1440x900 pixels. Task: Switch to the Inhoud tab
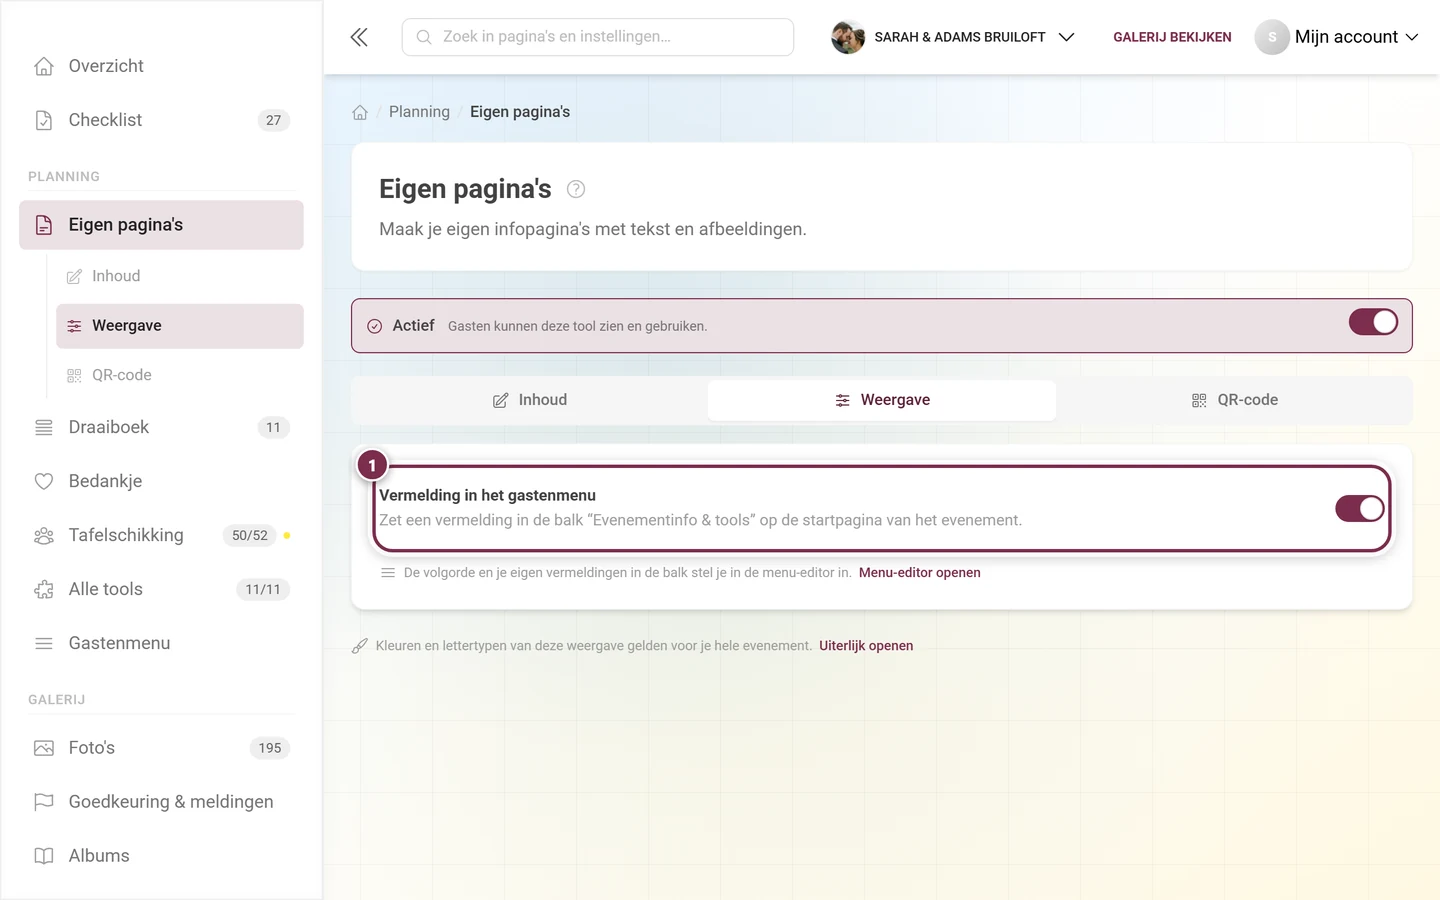(530, 400)
